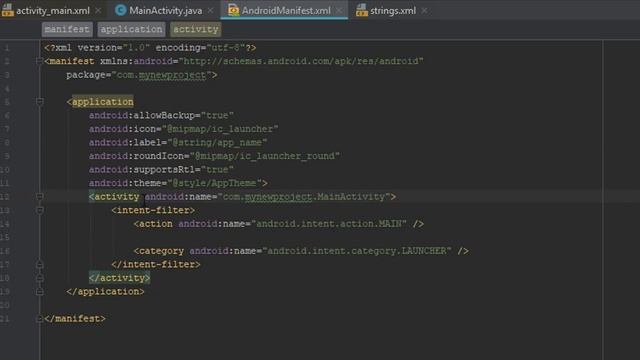Click the android:allowBackup attribute

click(142, 116)
